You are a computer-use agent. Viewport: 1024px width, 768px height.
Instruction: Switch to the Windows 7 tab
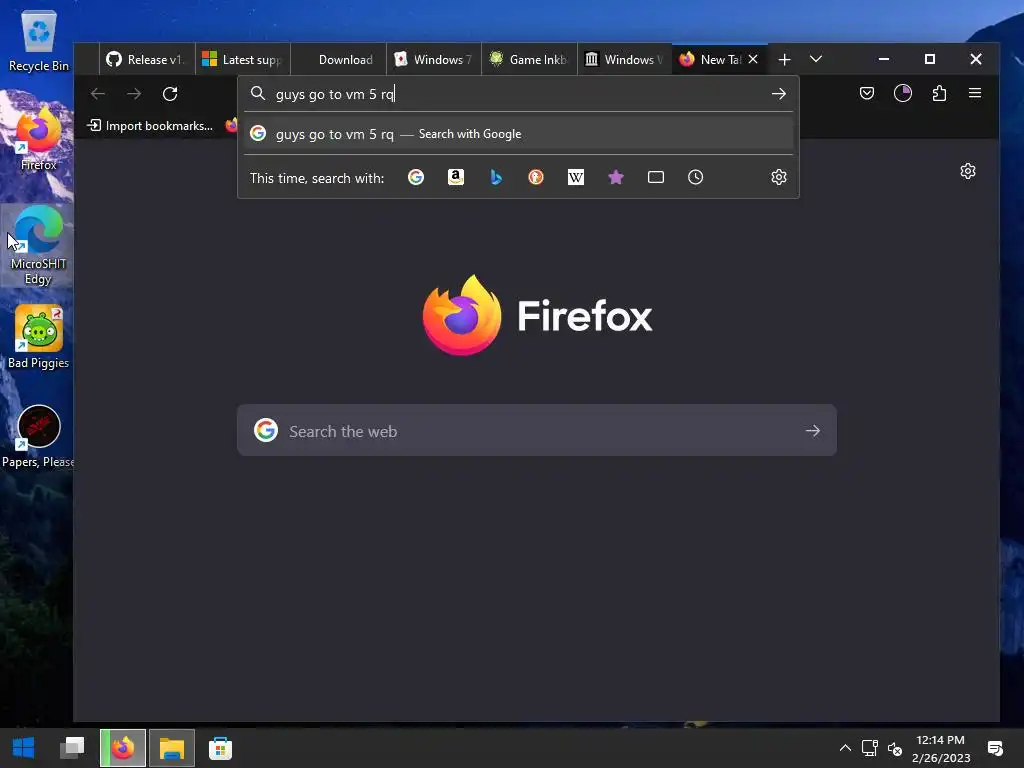click(434, 59)
